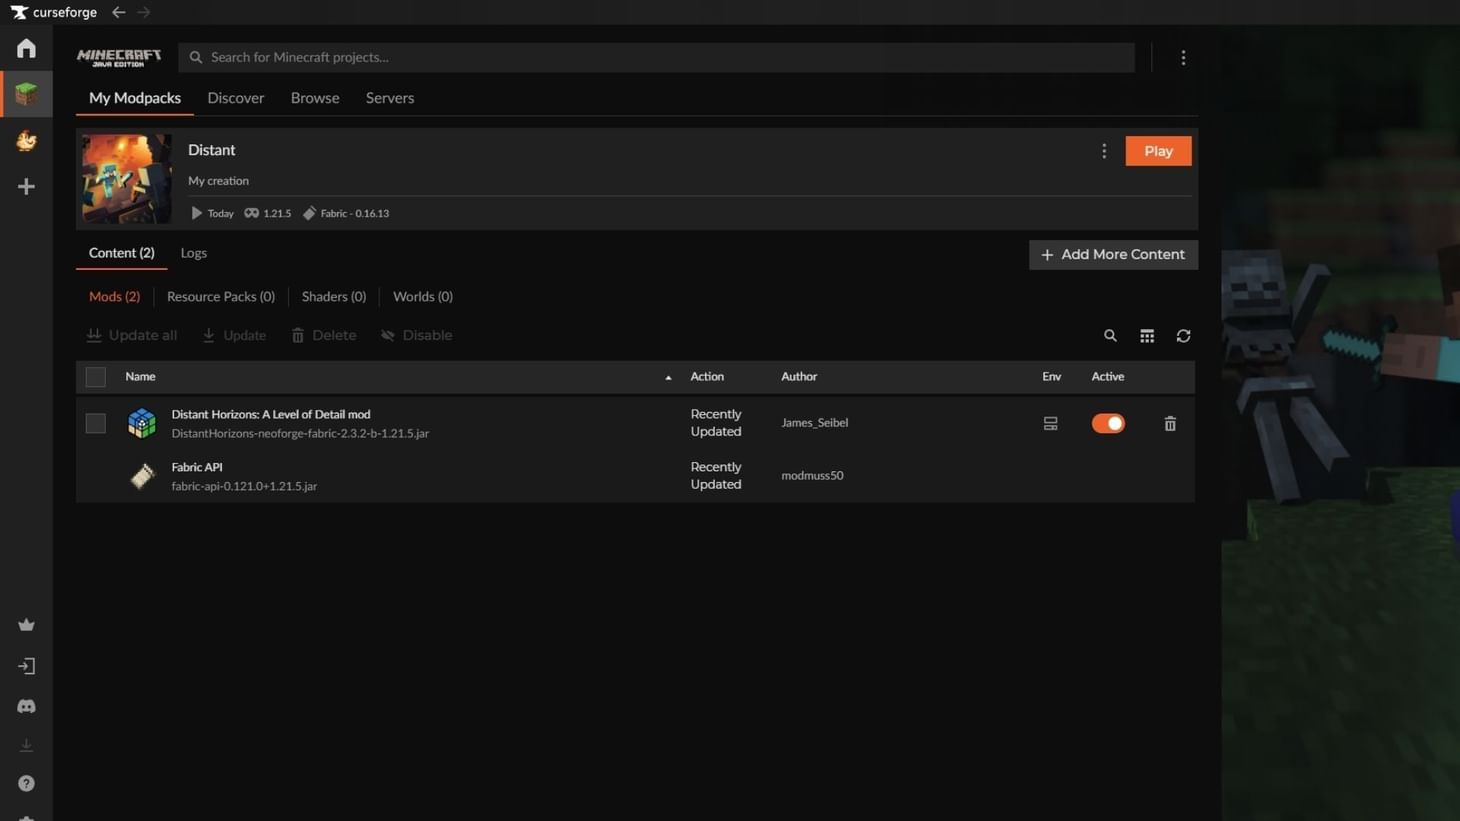
Task: Switch to the Discover tab
Action: [x=235, y=97]
